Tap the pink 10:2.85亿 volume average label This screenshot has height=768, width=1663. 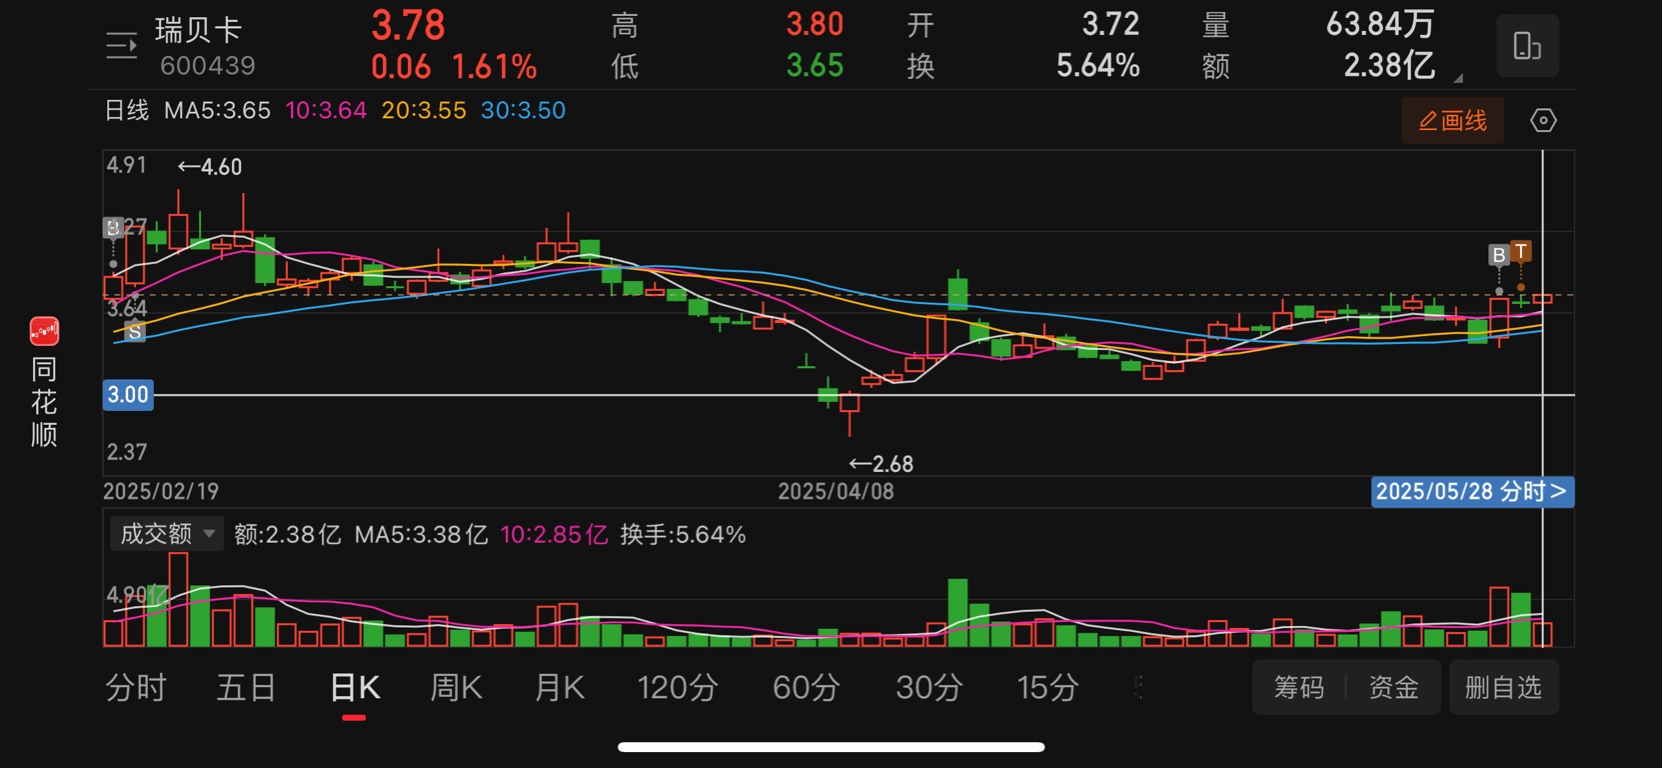click(x=554, y=535)
